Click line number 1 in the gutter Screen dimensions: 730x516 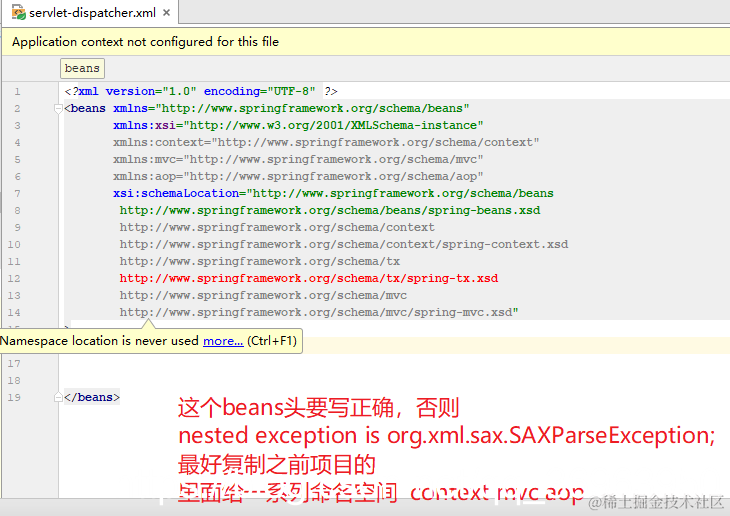(17, 91)
